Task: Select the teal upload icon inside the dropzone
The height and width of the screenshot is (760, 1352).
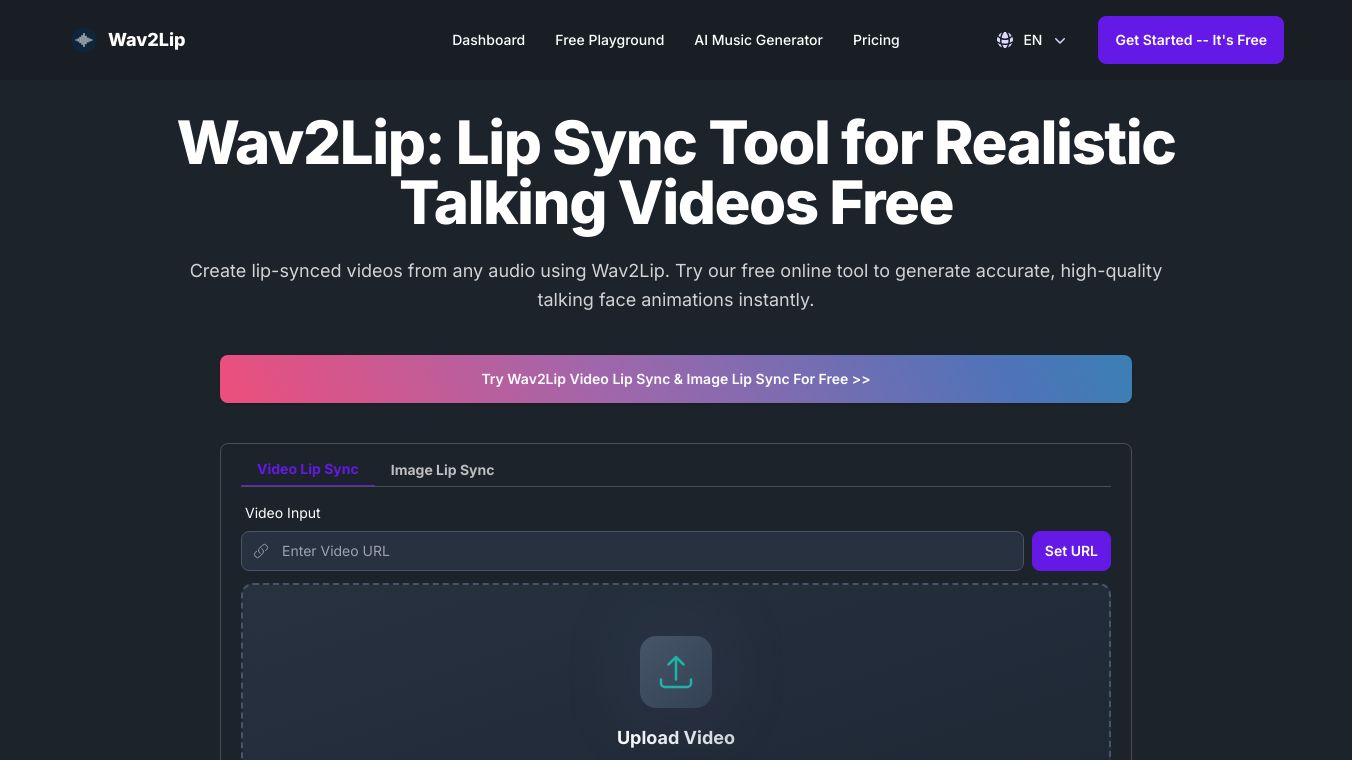Action: [x=675, y=671]
